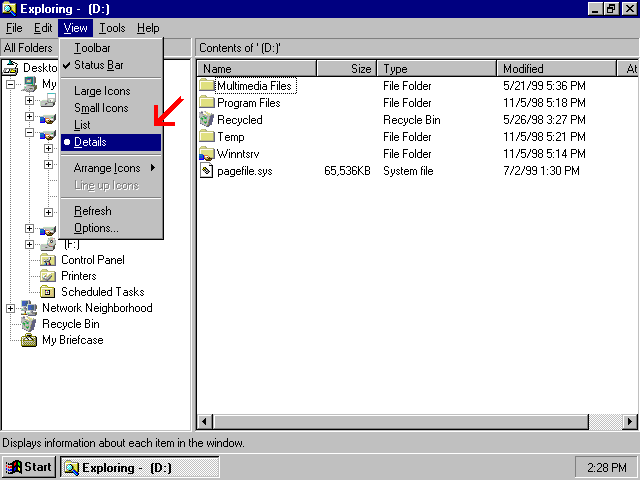640x480 pixels.
Task: Select My Briefcase label in tree
Action: point(73,340)
